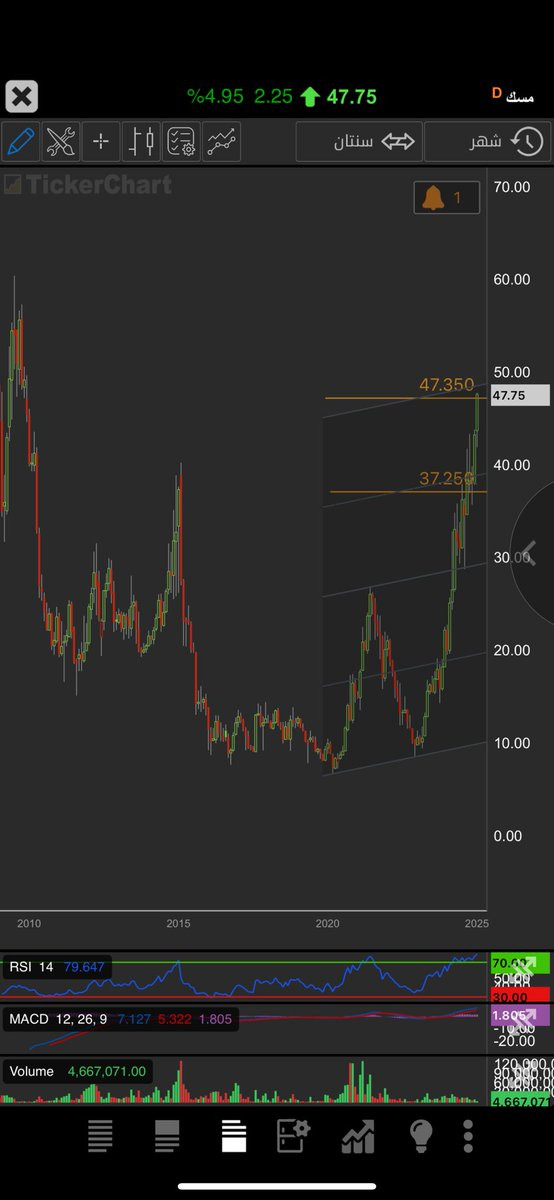Viewport: 554px width, 1200px height.
Task: Change the candlestick chart type
Action: tap(141, 142)
